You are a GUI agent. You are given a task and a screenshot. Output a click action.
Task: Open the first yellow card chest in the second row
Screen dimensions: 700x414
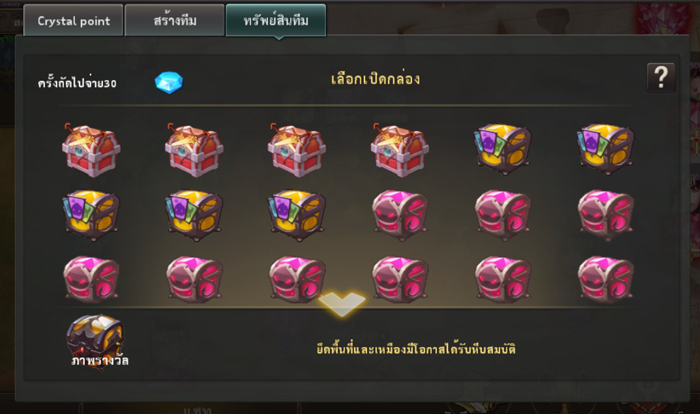91,215
